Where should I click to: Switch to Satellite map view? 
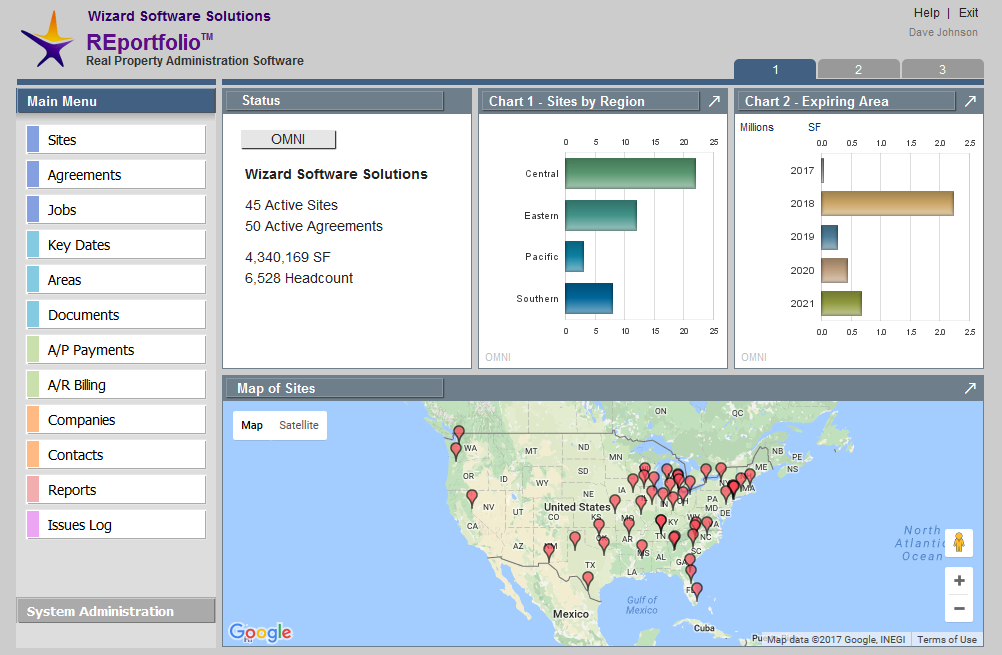point(298,425)
